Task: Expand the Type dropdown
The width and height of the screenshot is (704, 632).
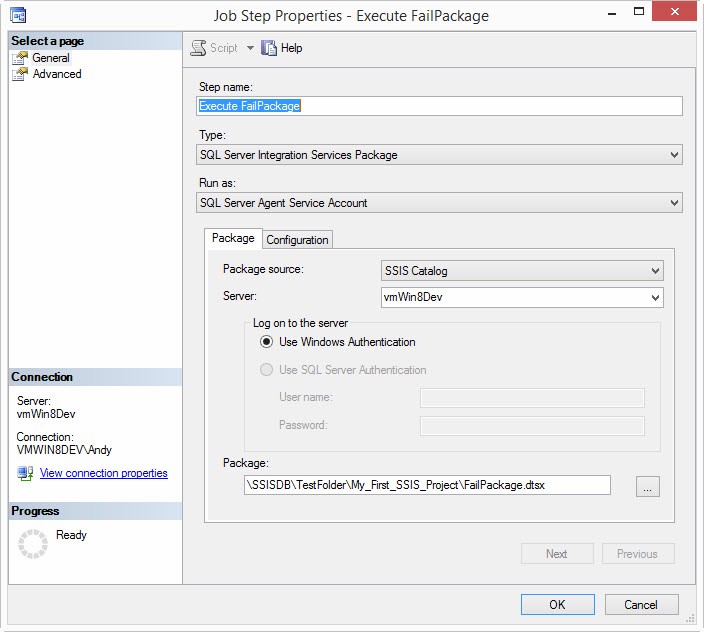Action: coord(675,155)
